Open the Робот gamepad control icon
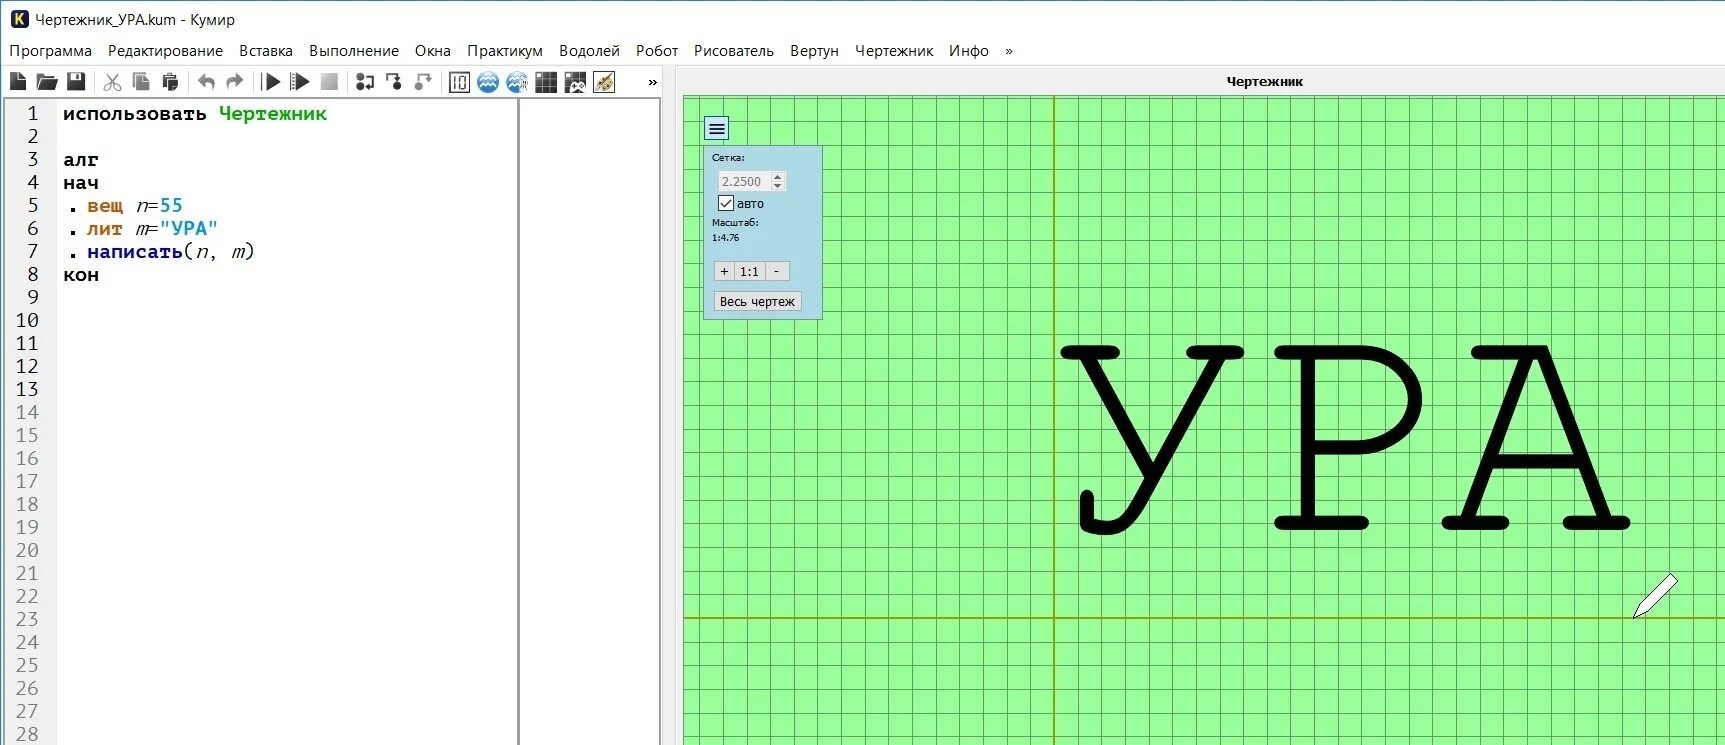 pyautogui.click(x=575, y=82)
